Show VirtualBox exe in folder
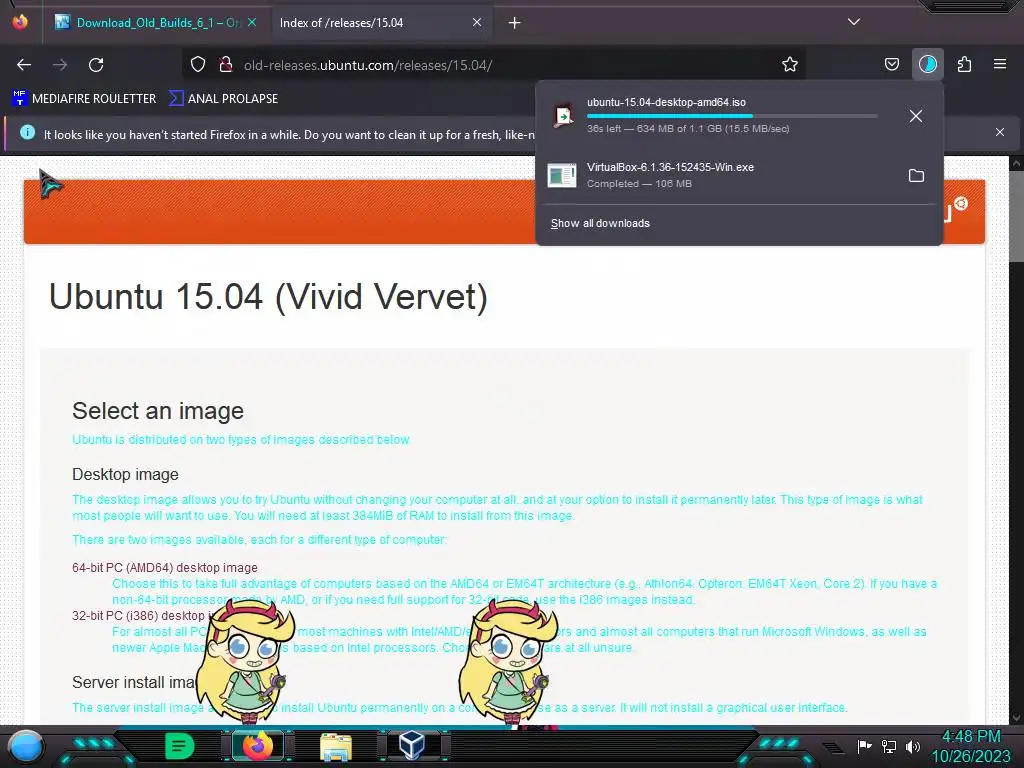This screenshot has height=768, width=1024. [x=916, y=175]
